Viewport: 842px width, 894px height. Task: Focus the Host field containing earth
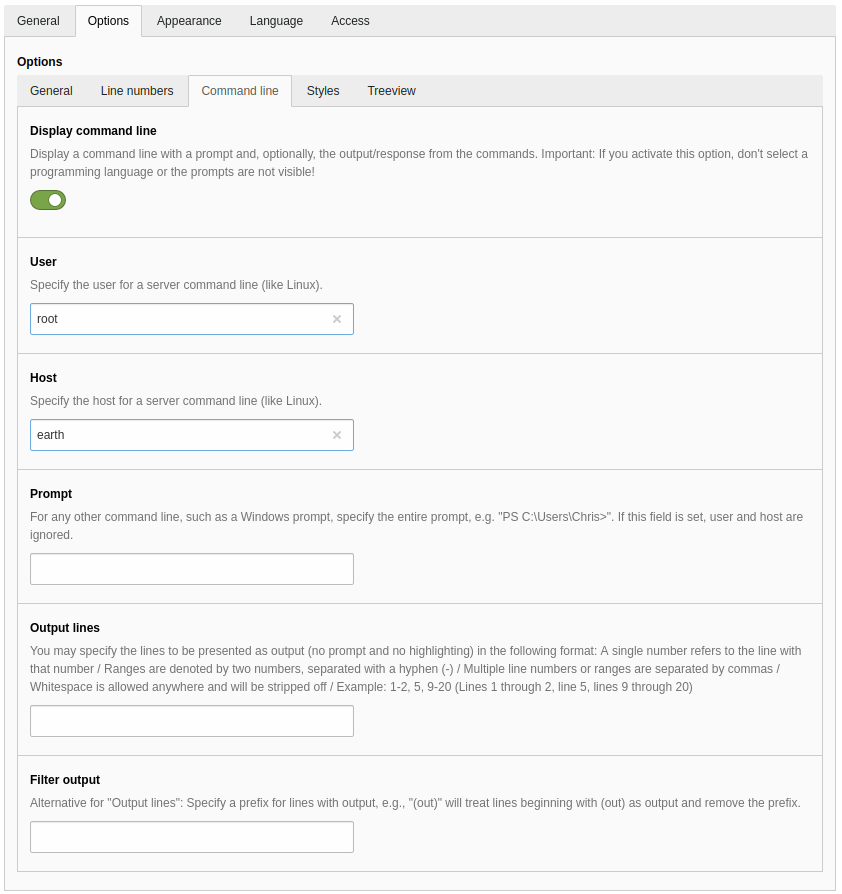coord(180,435)
